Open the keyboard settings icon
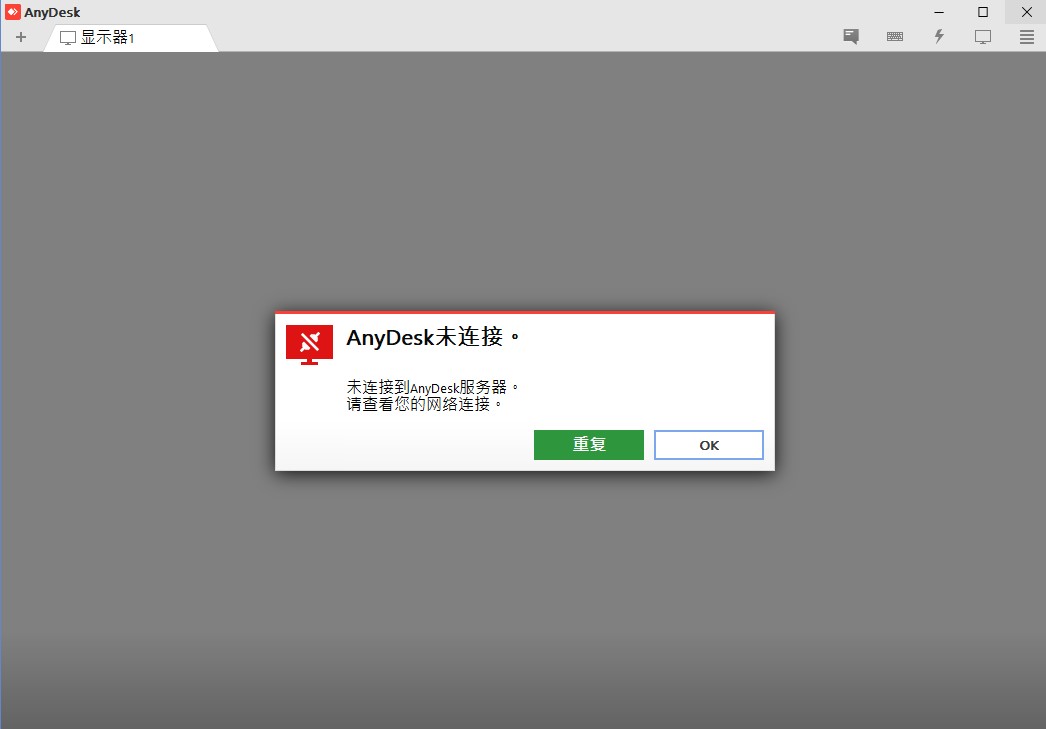Screen dimensions: 1046x729 coord(895,37)
